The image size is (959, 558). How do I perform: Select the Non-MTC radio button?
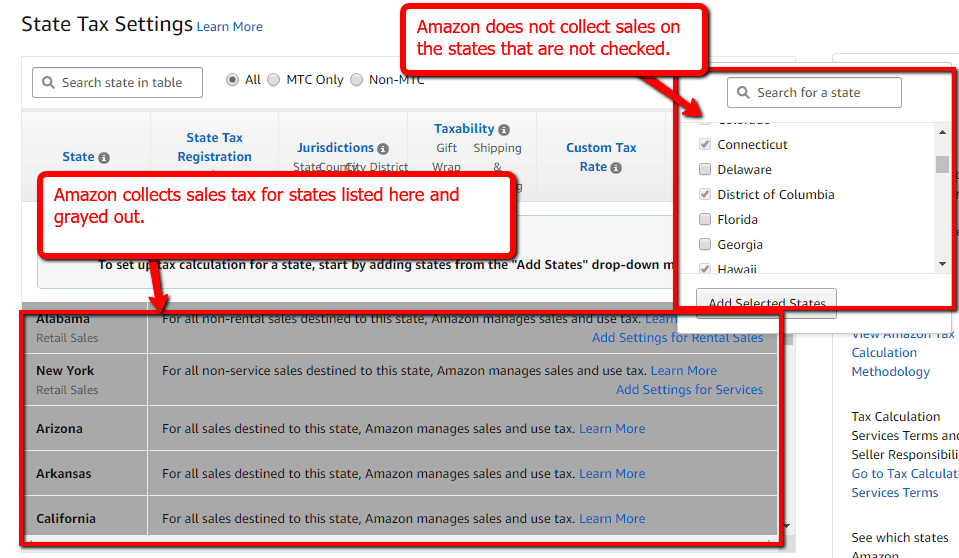[357, 80]
